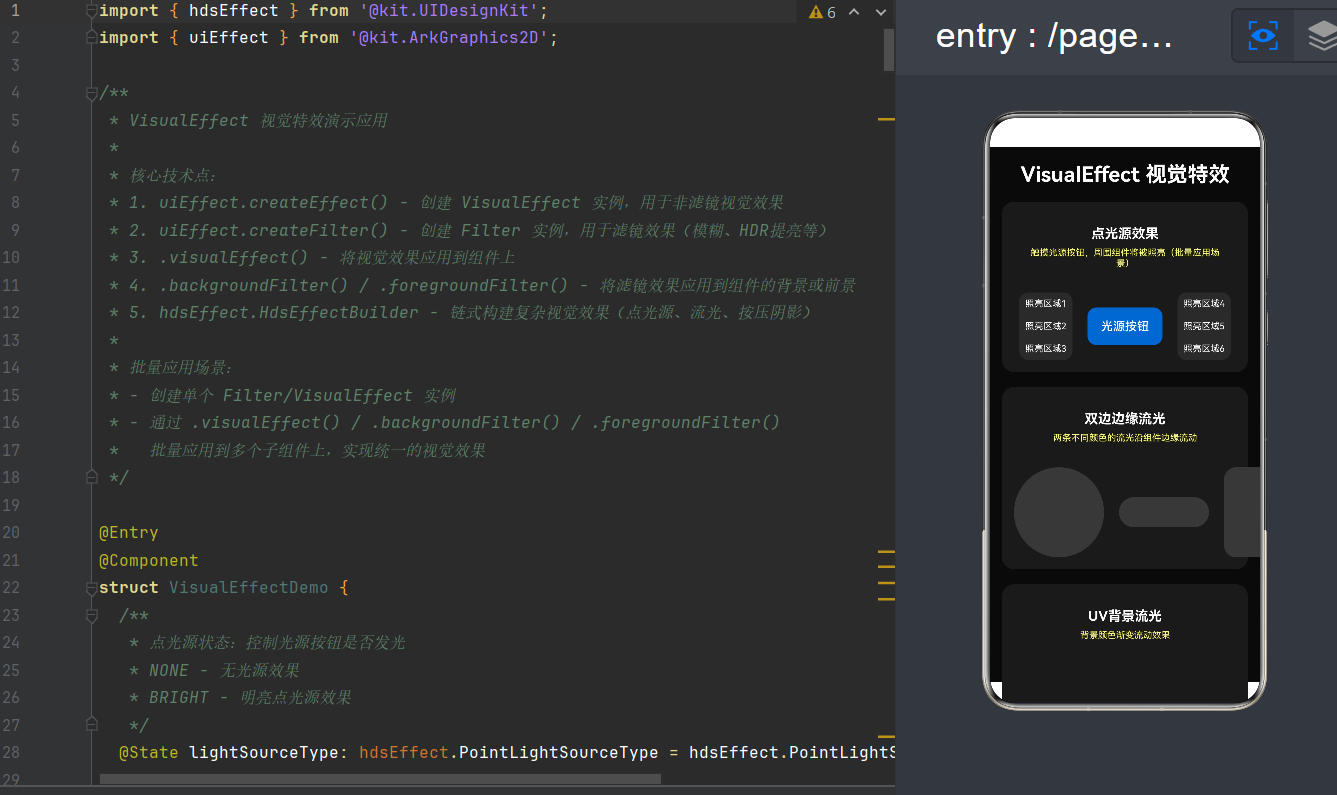Collapse the doc comment starting at line 4
1337x795 pixels.
point(91,94)
